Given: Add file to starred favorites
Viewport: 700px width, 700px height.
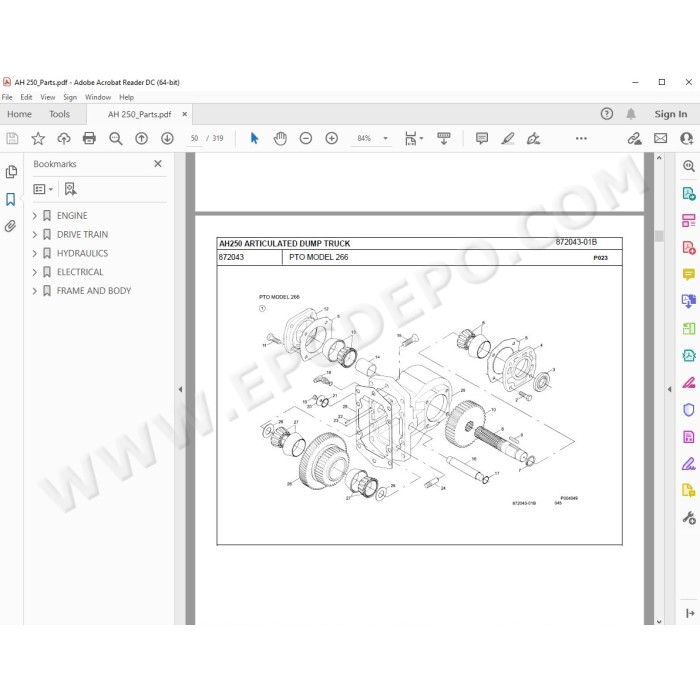Looking at the screenshot, I should tap(38, 138).
